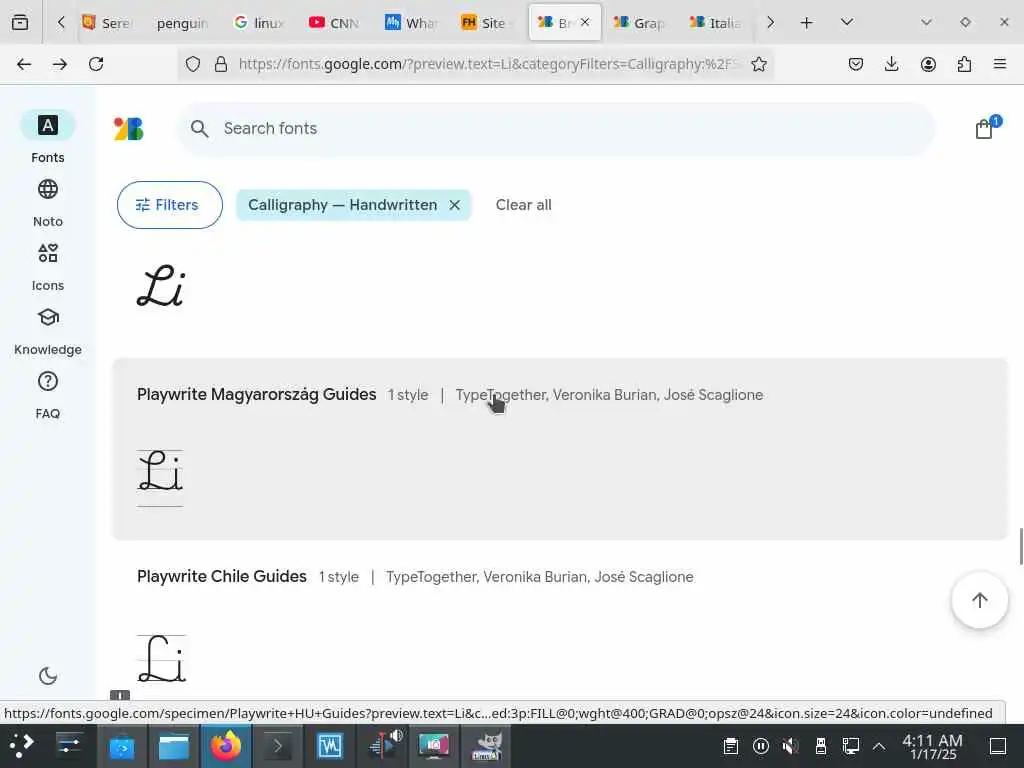Bookmark this page with the star
This screenshot has height=768, width=1024.
pyautogui.click(x=759, y=64)
